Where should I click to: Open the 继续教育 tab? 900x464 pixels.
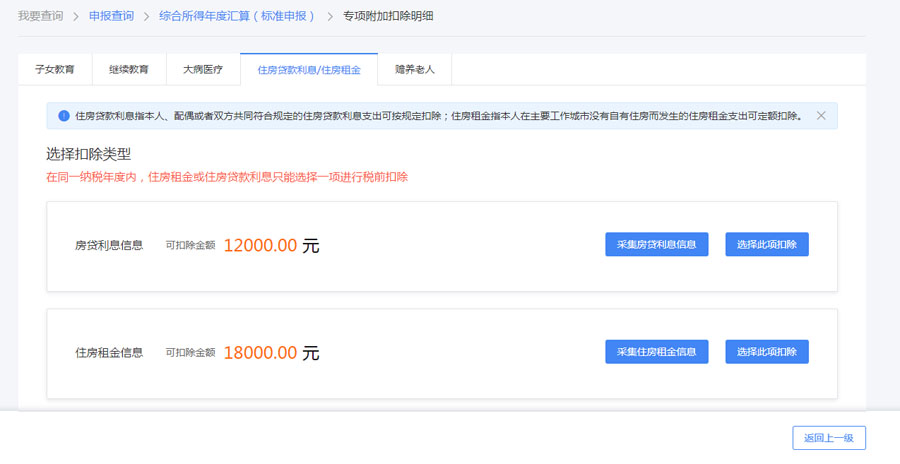coord(129,70)
